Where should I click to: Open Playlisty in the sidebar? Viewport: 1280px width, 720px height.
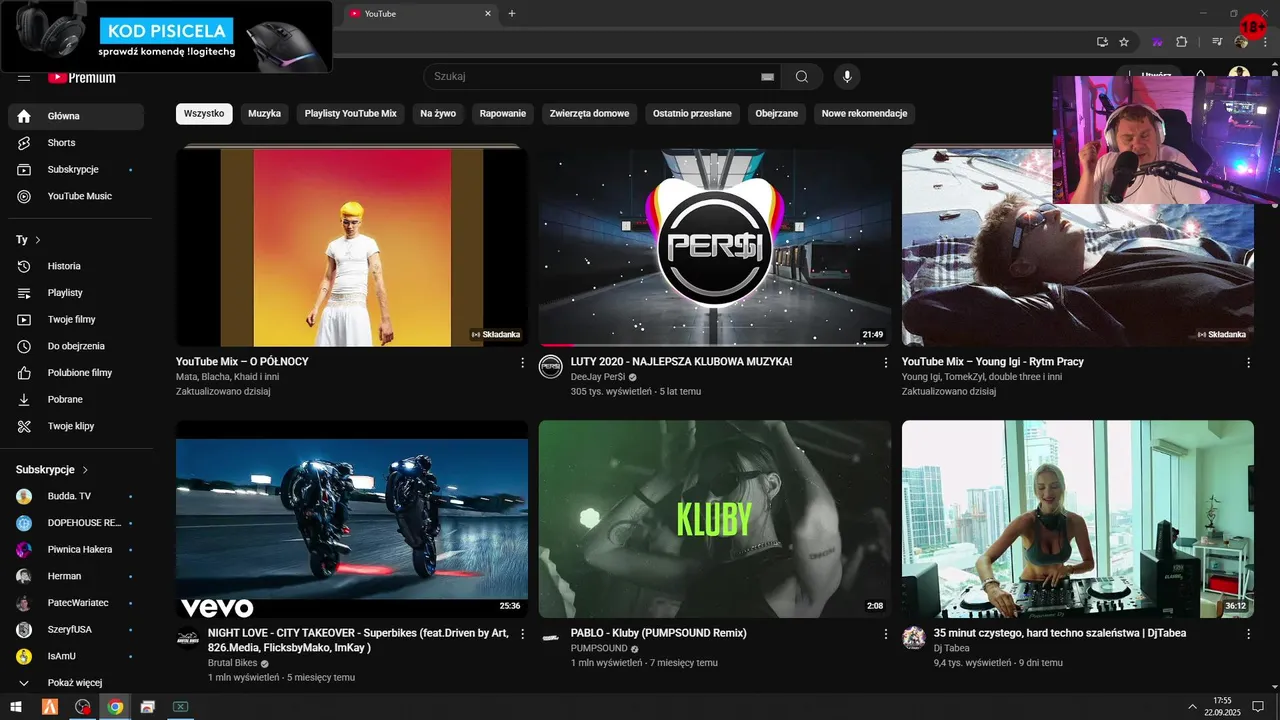tap(76, 293)
